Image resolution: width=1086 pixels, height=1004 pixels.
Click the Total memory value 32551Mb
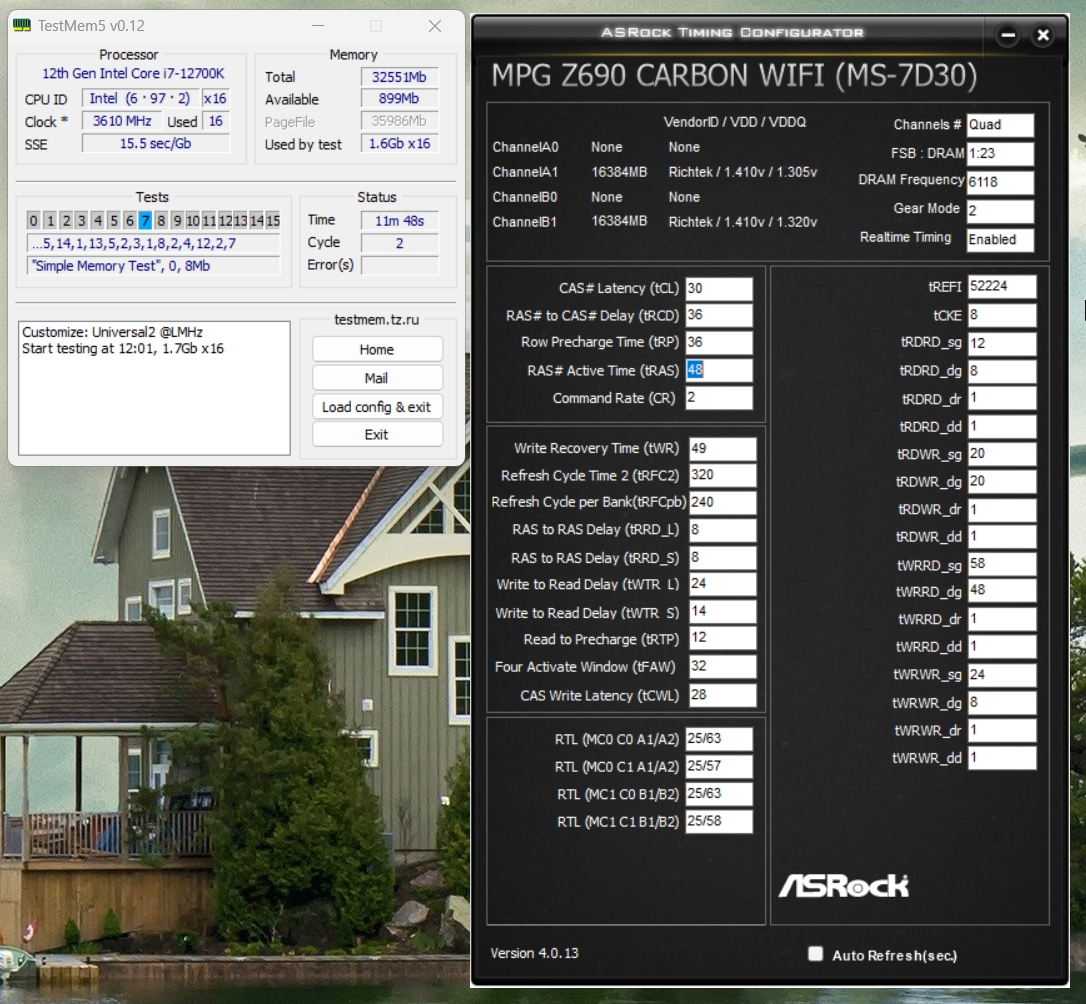tap(400, 77)
